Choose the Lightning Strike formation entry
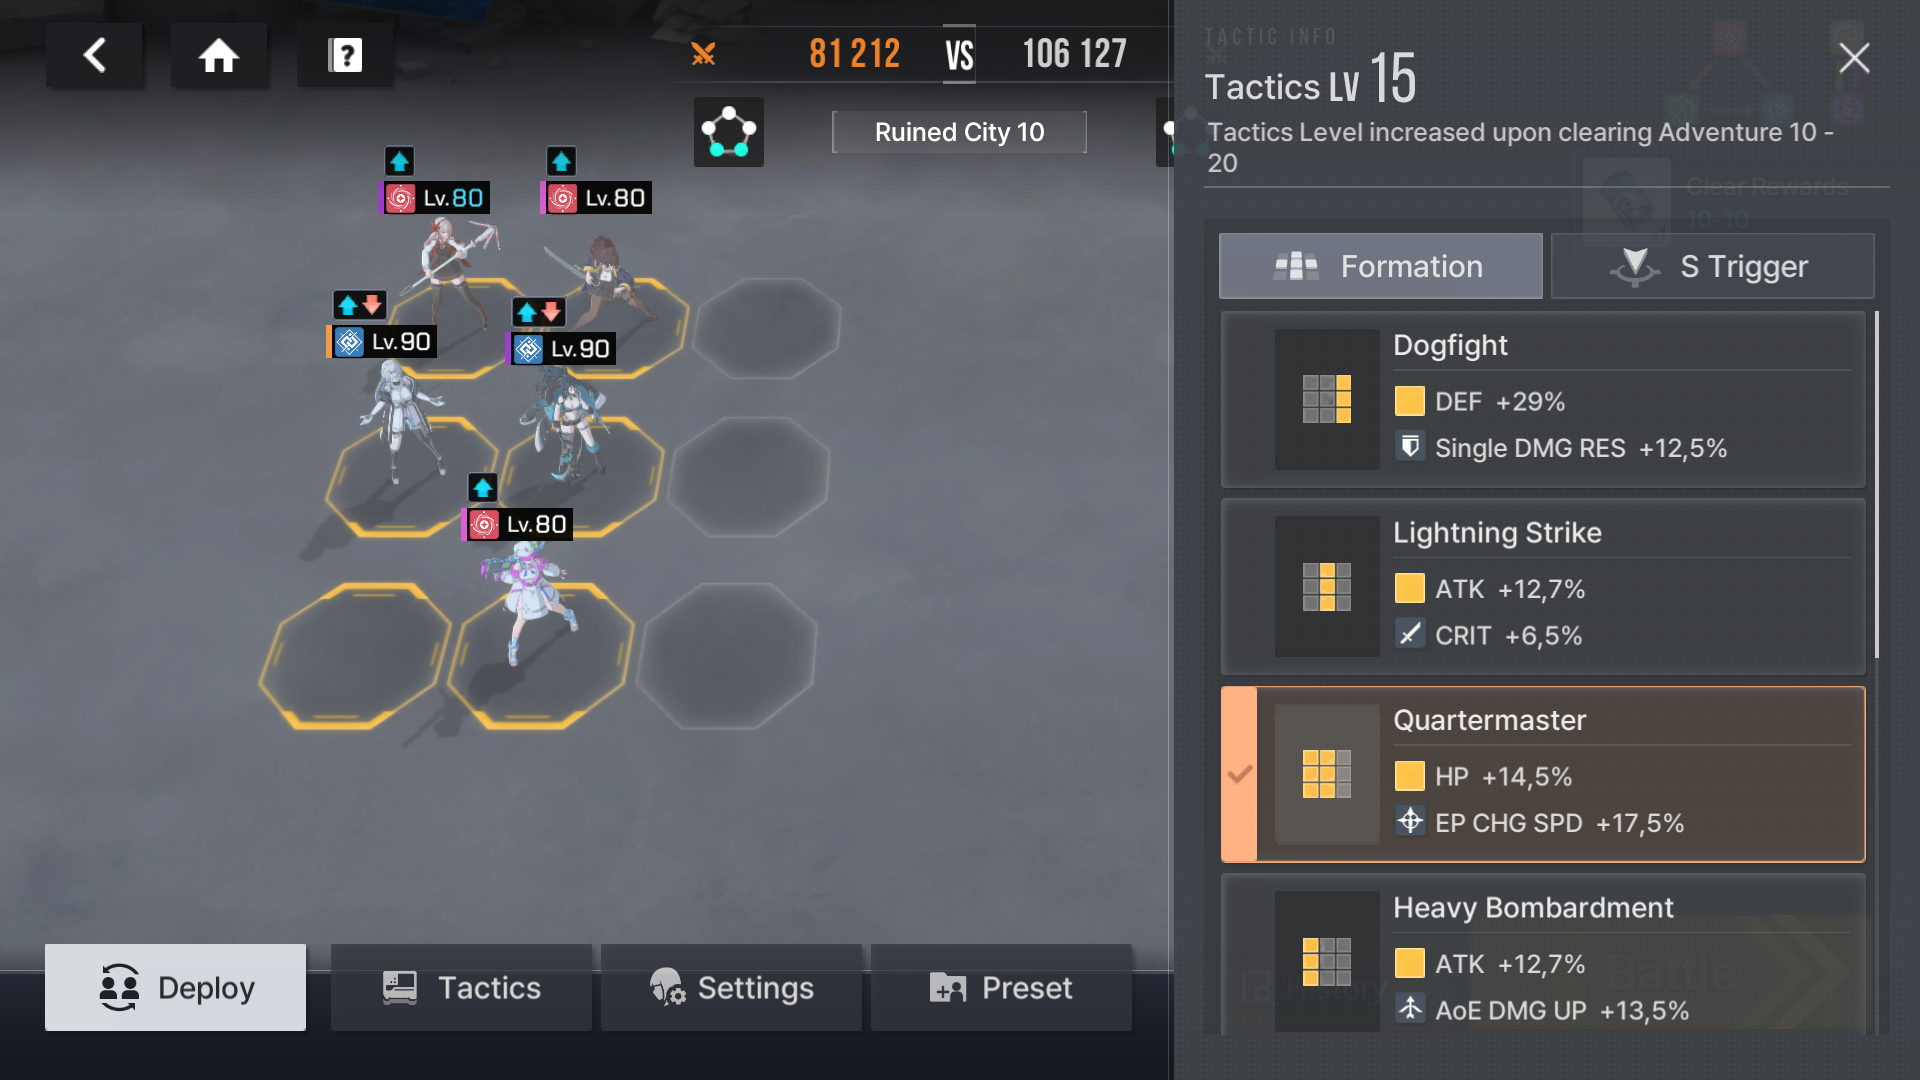Viewport: 1920px width, 1080px height. click(x=1543, y=586)
